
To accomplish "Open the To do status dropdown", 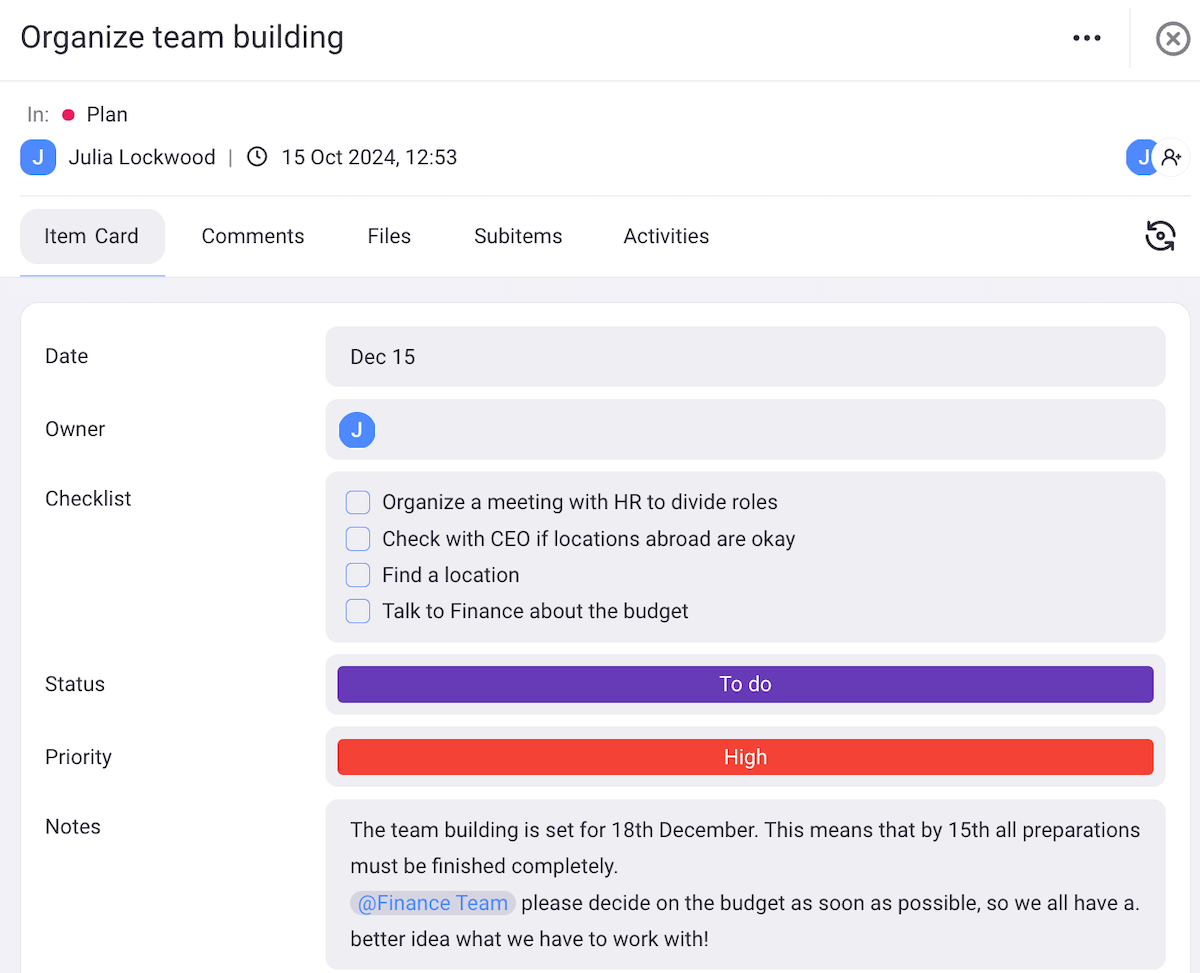I will tap(745, 685).
